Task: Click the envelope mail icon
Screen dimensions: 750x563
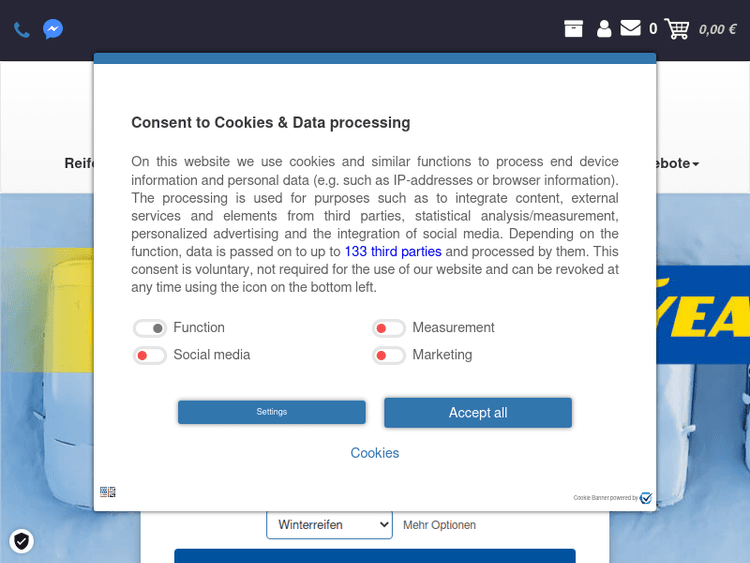Action: click(x=630, y=28)
